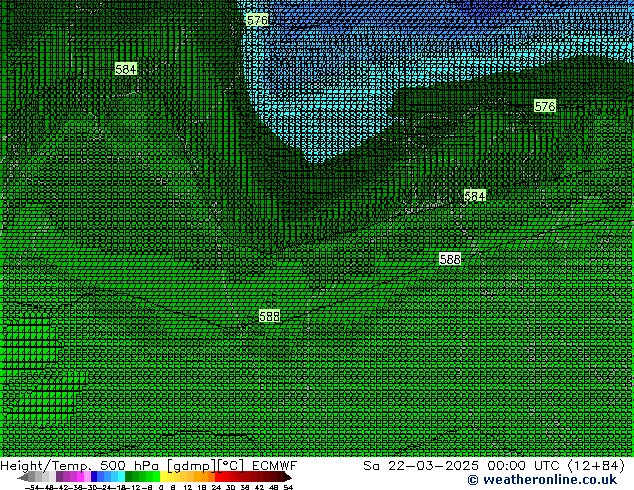634x490 pixels.
Task: Click the white 588 contour label
Action: 450,259
